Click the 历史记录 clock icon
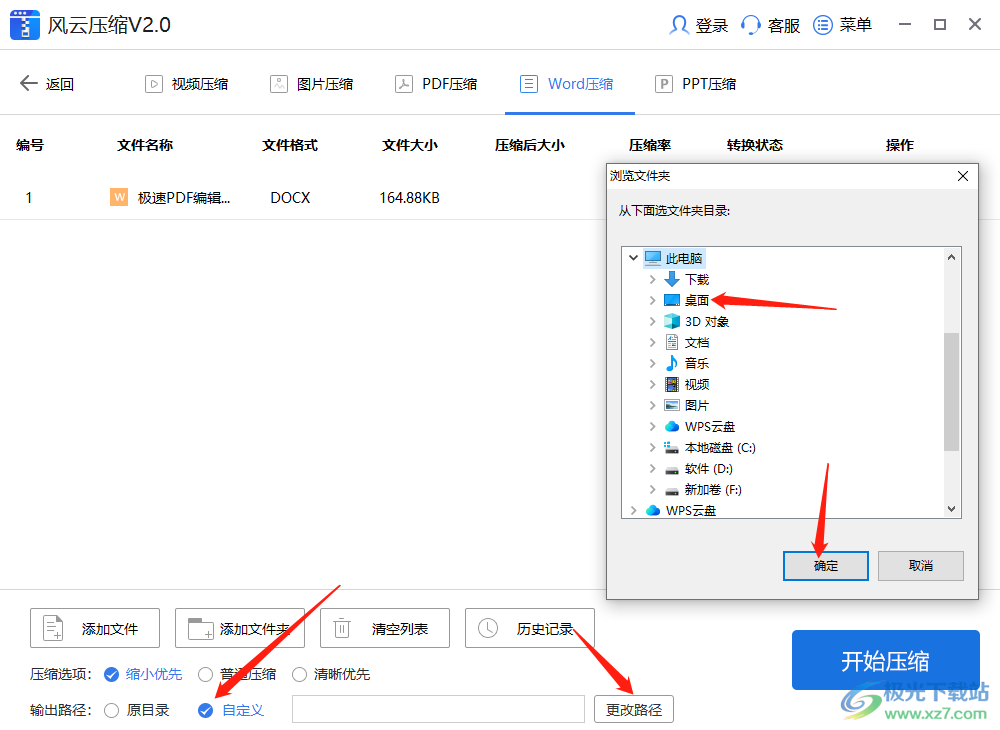1000x730 pixels. point(488,628)
